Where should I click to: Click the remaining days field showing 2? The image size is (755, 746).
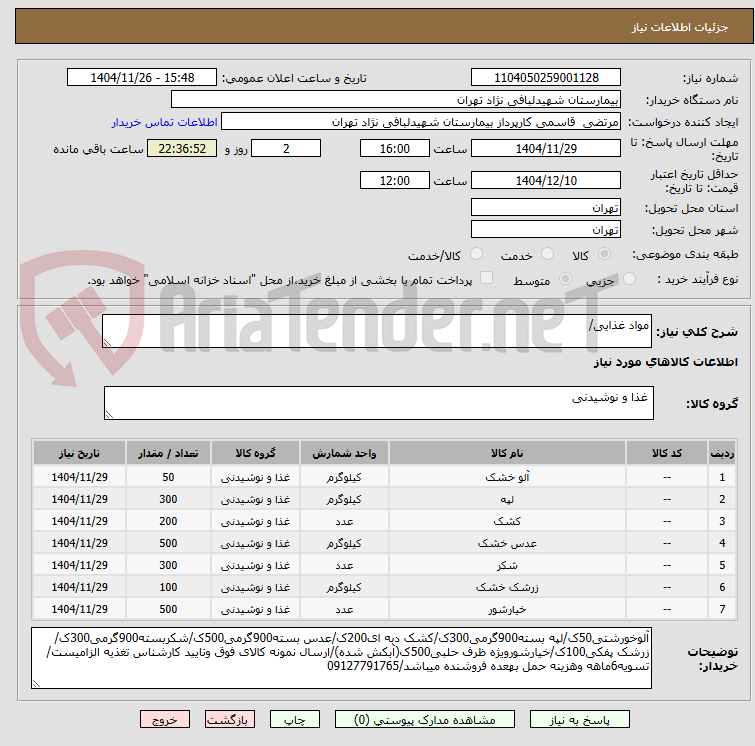pyautogui.click(x=286, y=148)
